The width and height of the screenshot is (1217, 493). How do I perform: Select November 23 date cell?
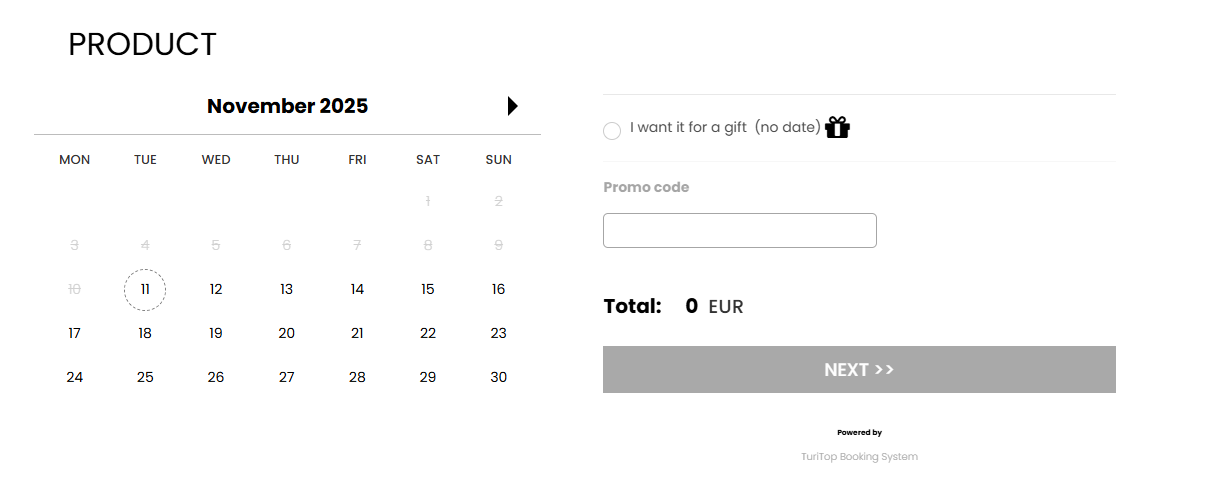click(x=499, y=334)
